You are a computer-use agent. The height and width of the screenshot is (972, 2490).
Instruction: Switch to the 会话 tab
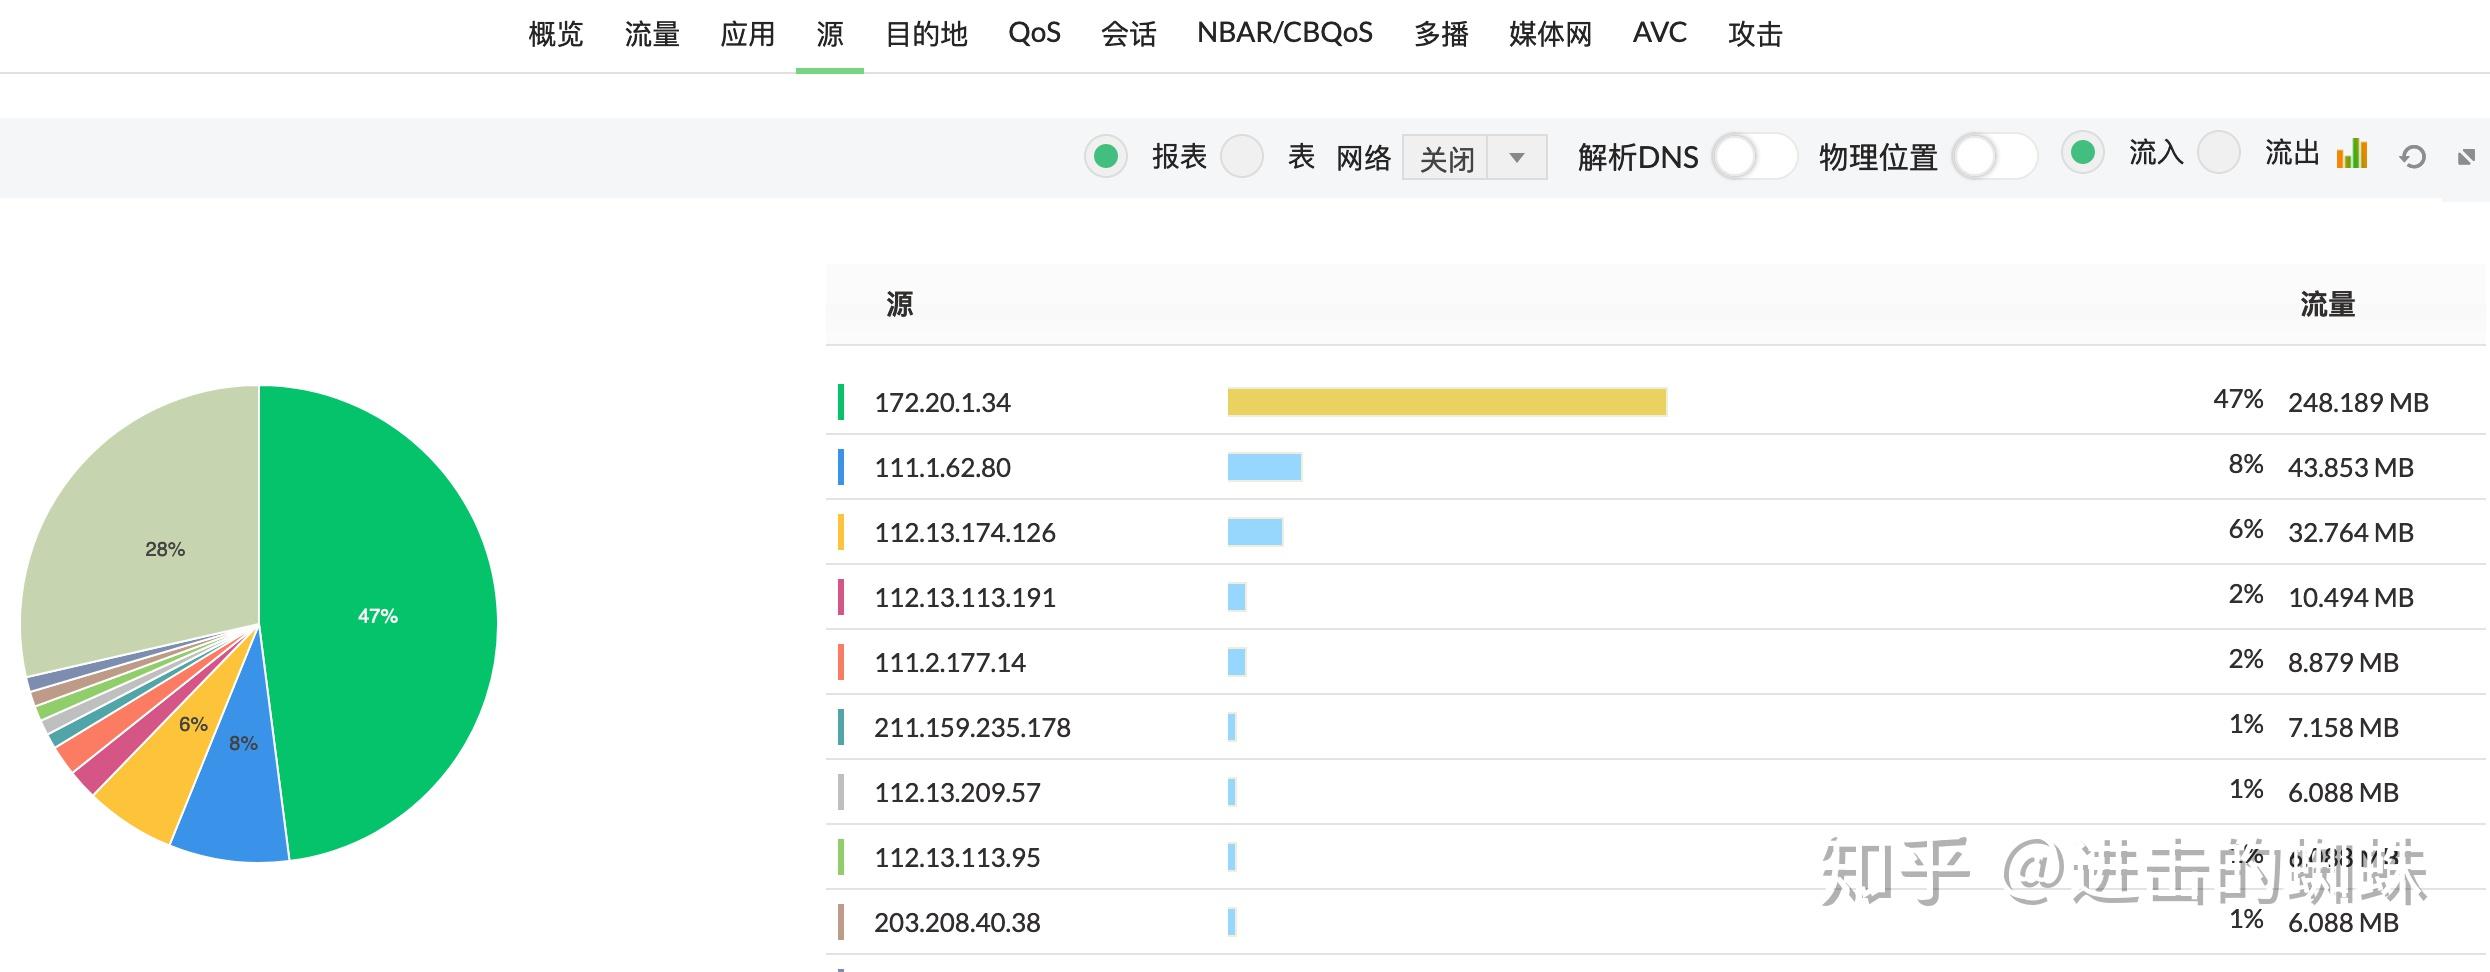[x=1128, y=34]
